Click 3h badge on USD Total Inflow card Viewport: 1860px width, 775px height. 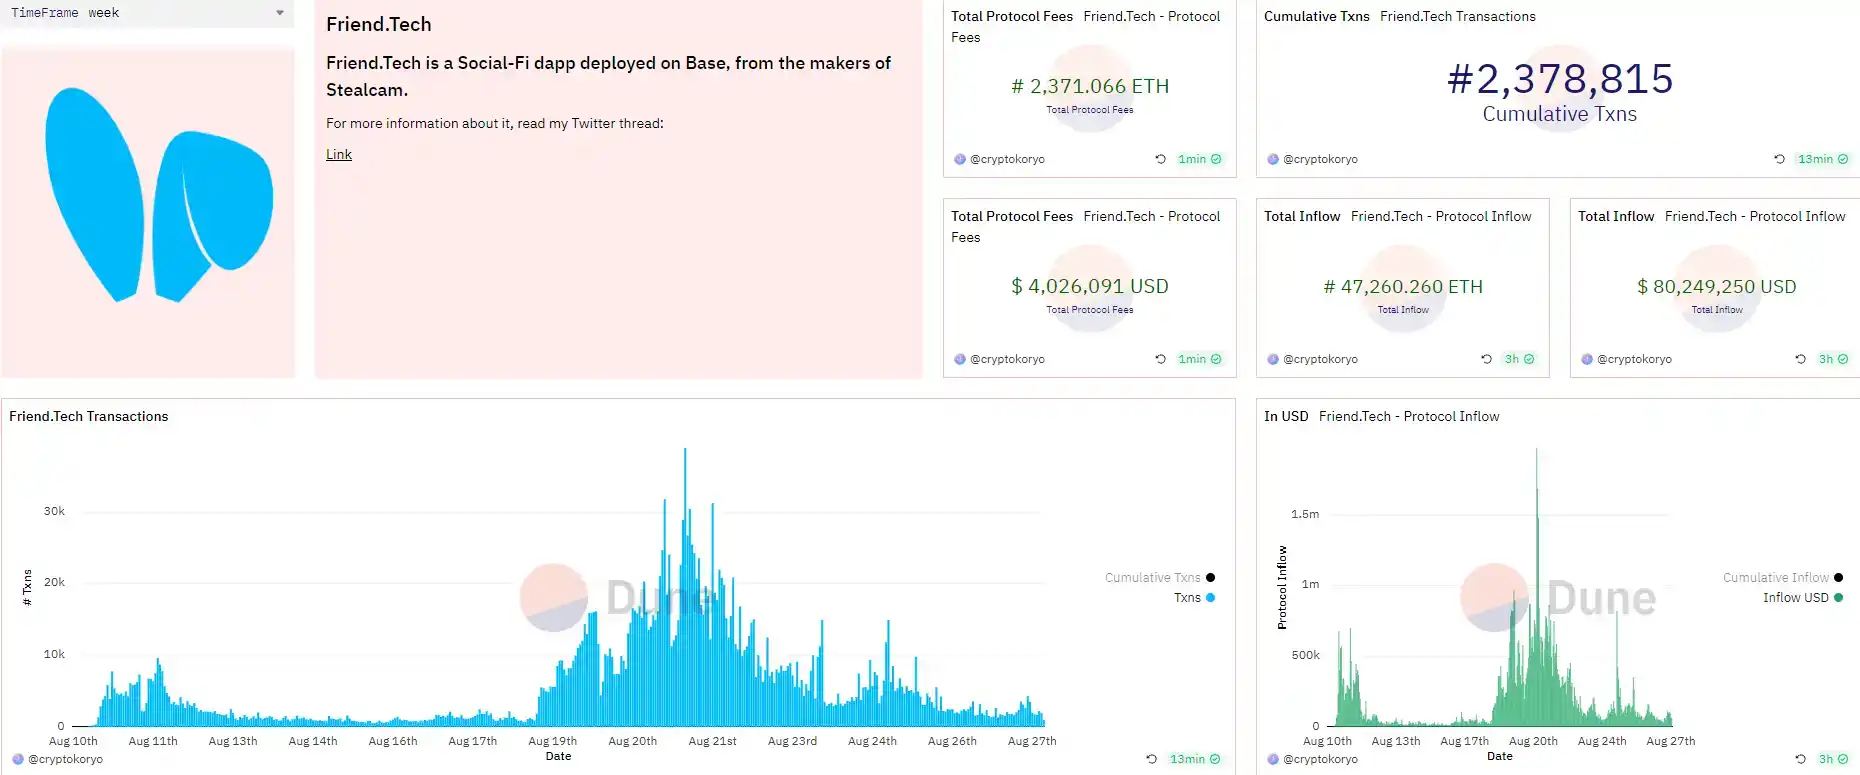pos(1833,359)
